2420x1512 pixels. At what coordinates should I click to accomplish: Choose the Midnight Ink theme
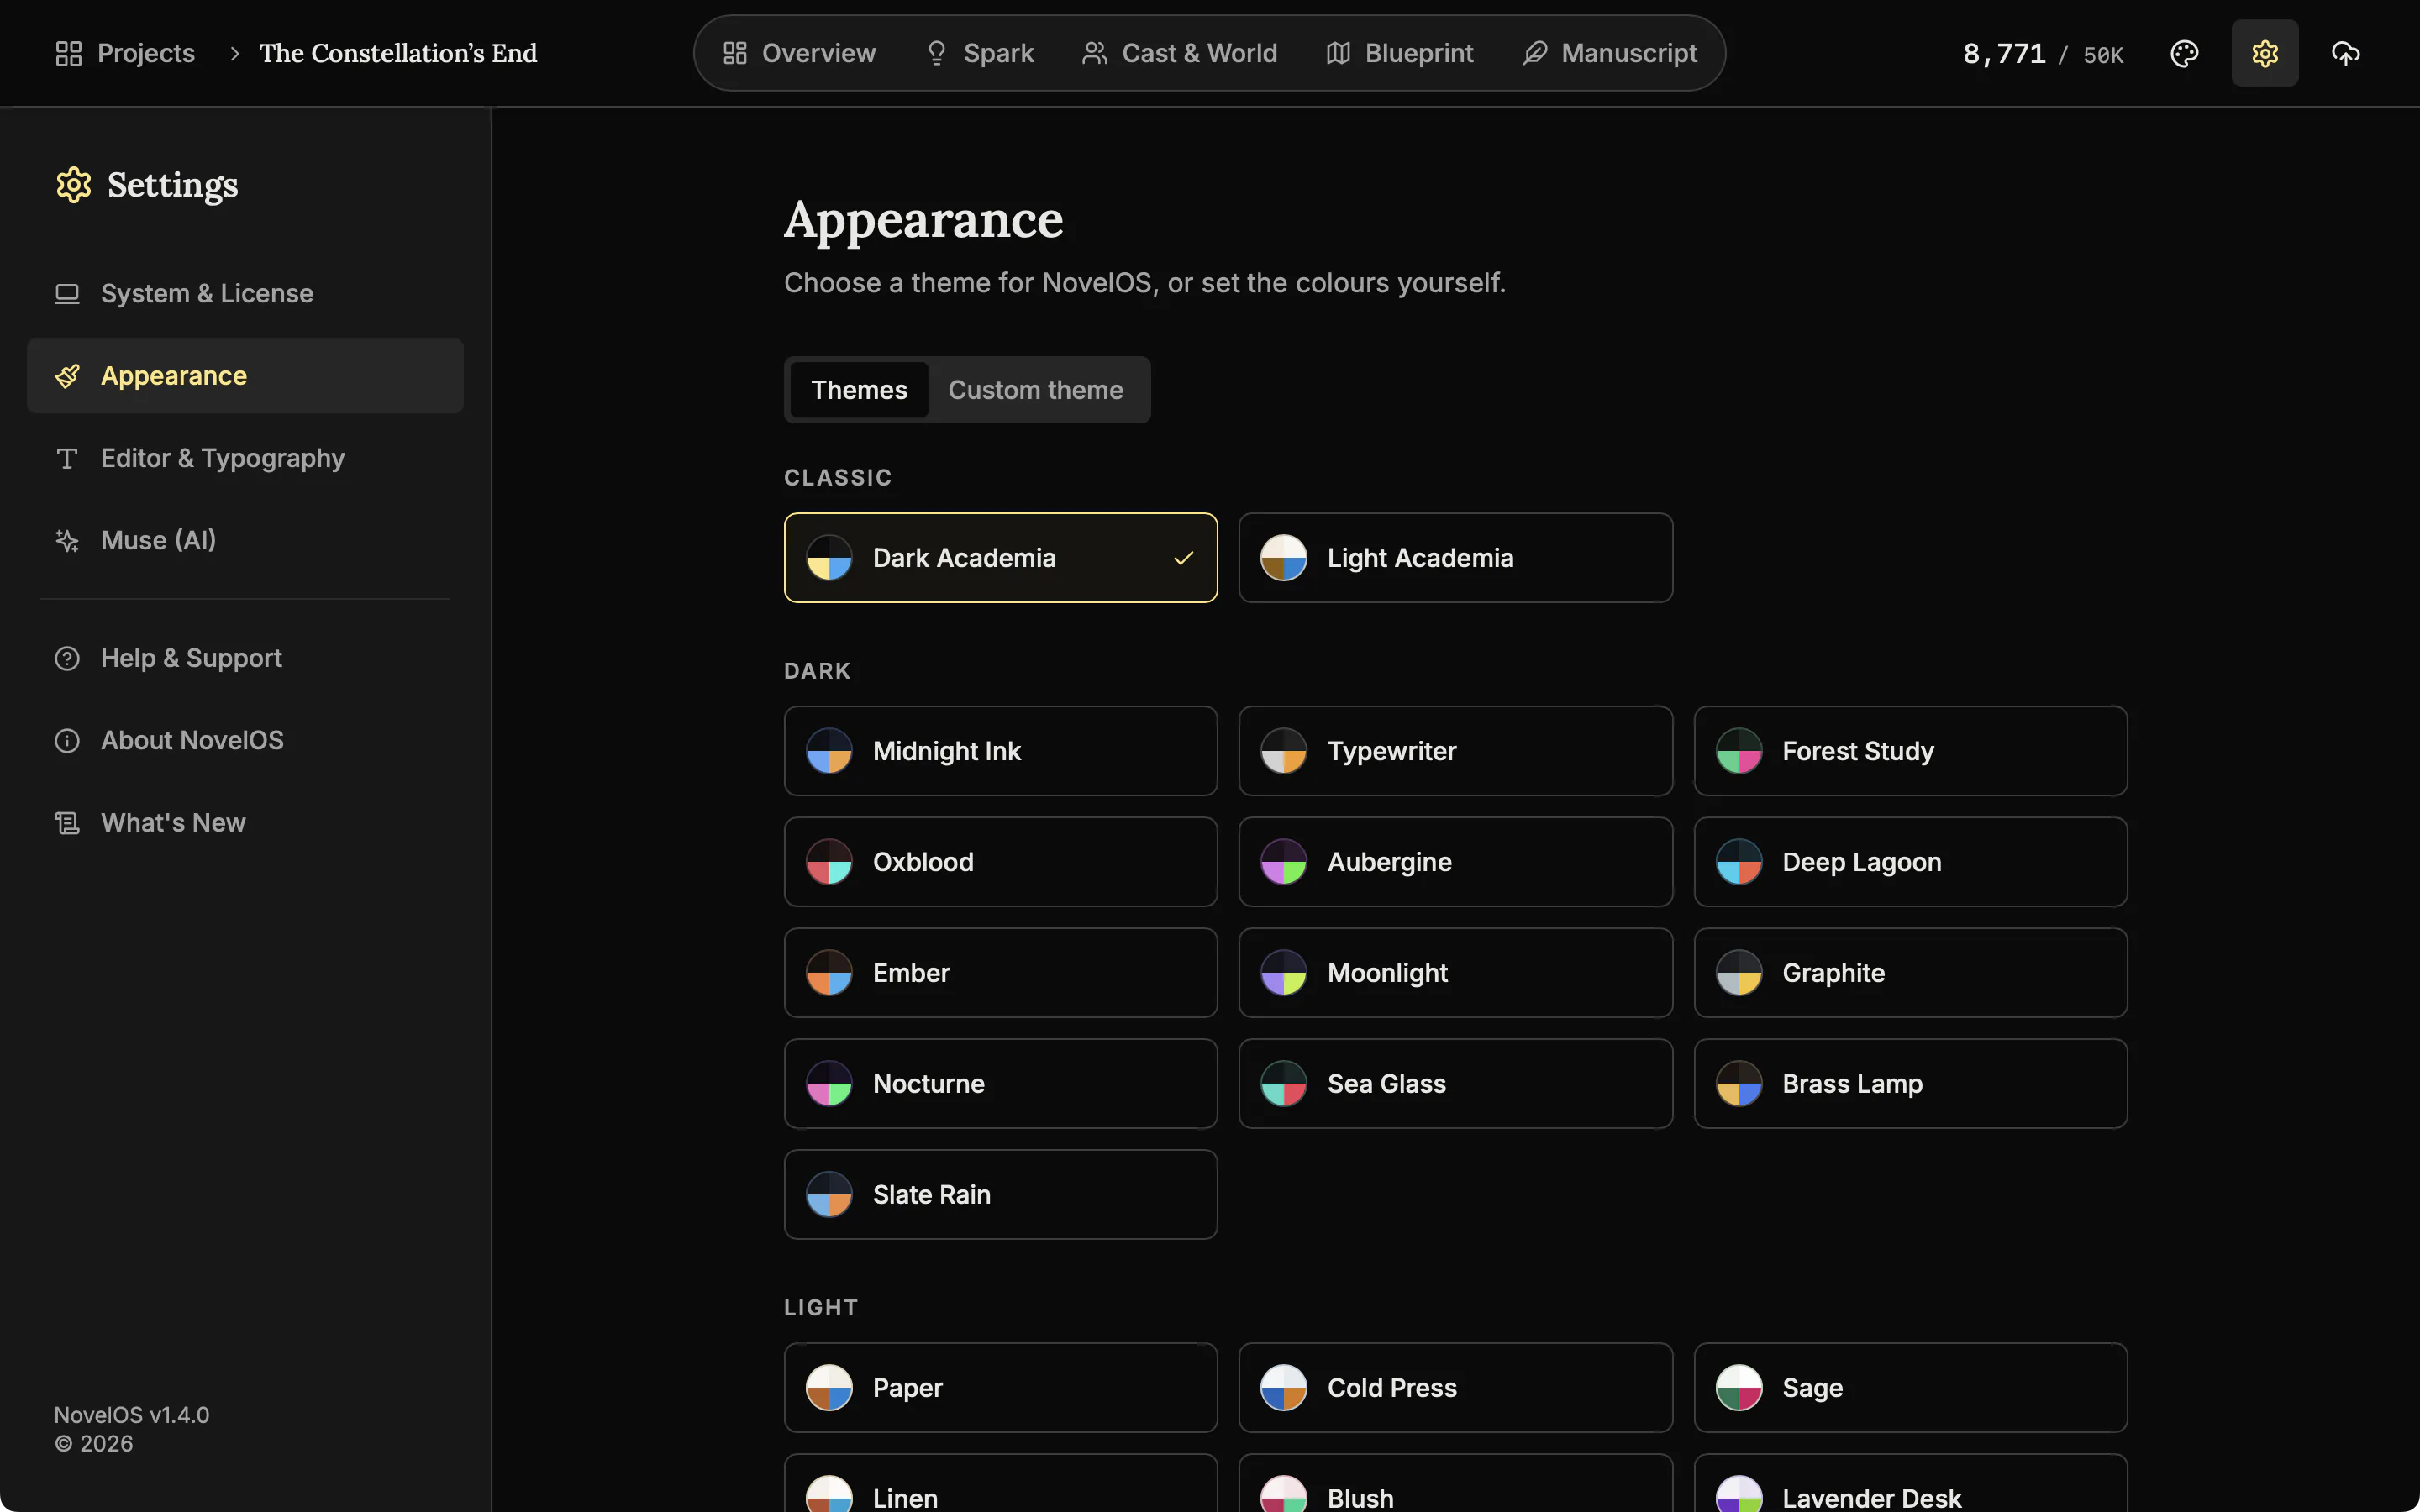pyautogui.click(x=1000, y=751)
